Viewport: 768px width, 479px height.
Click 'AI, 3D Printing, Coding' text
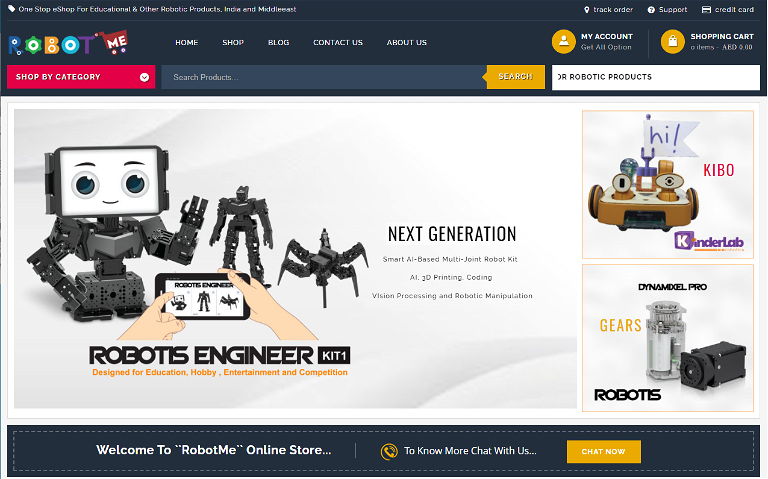point(451,278)
